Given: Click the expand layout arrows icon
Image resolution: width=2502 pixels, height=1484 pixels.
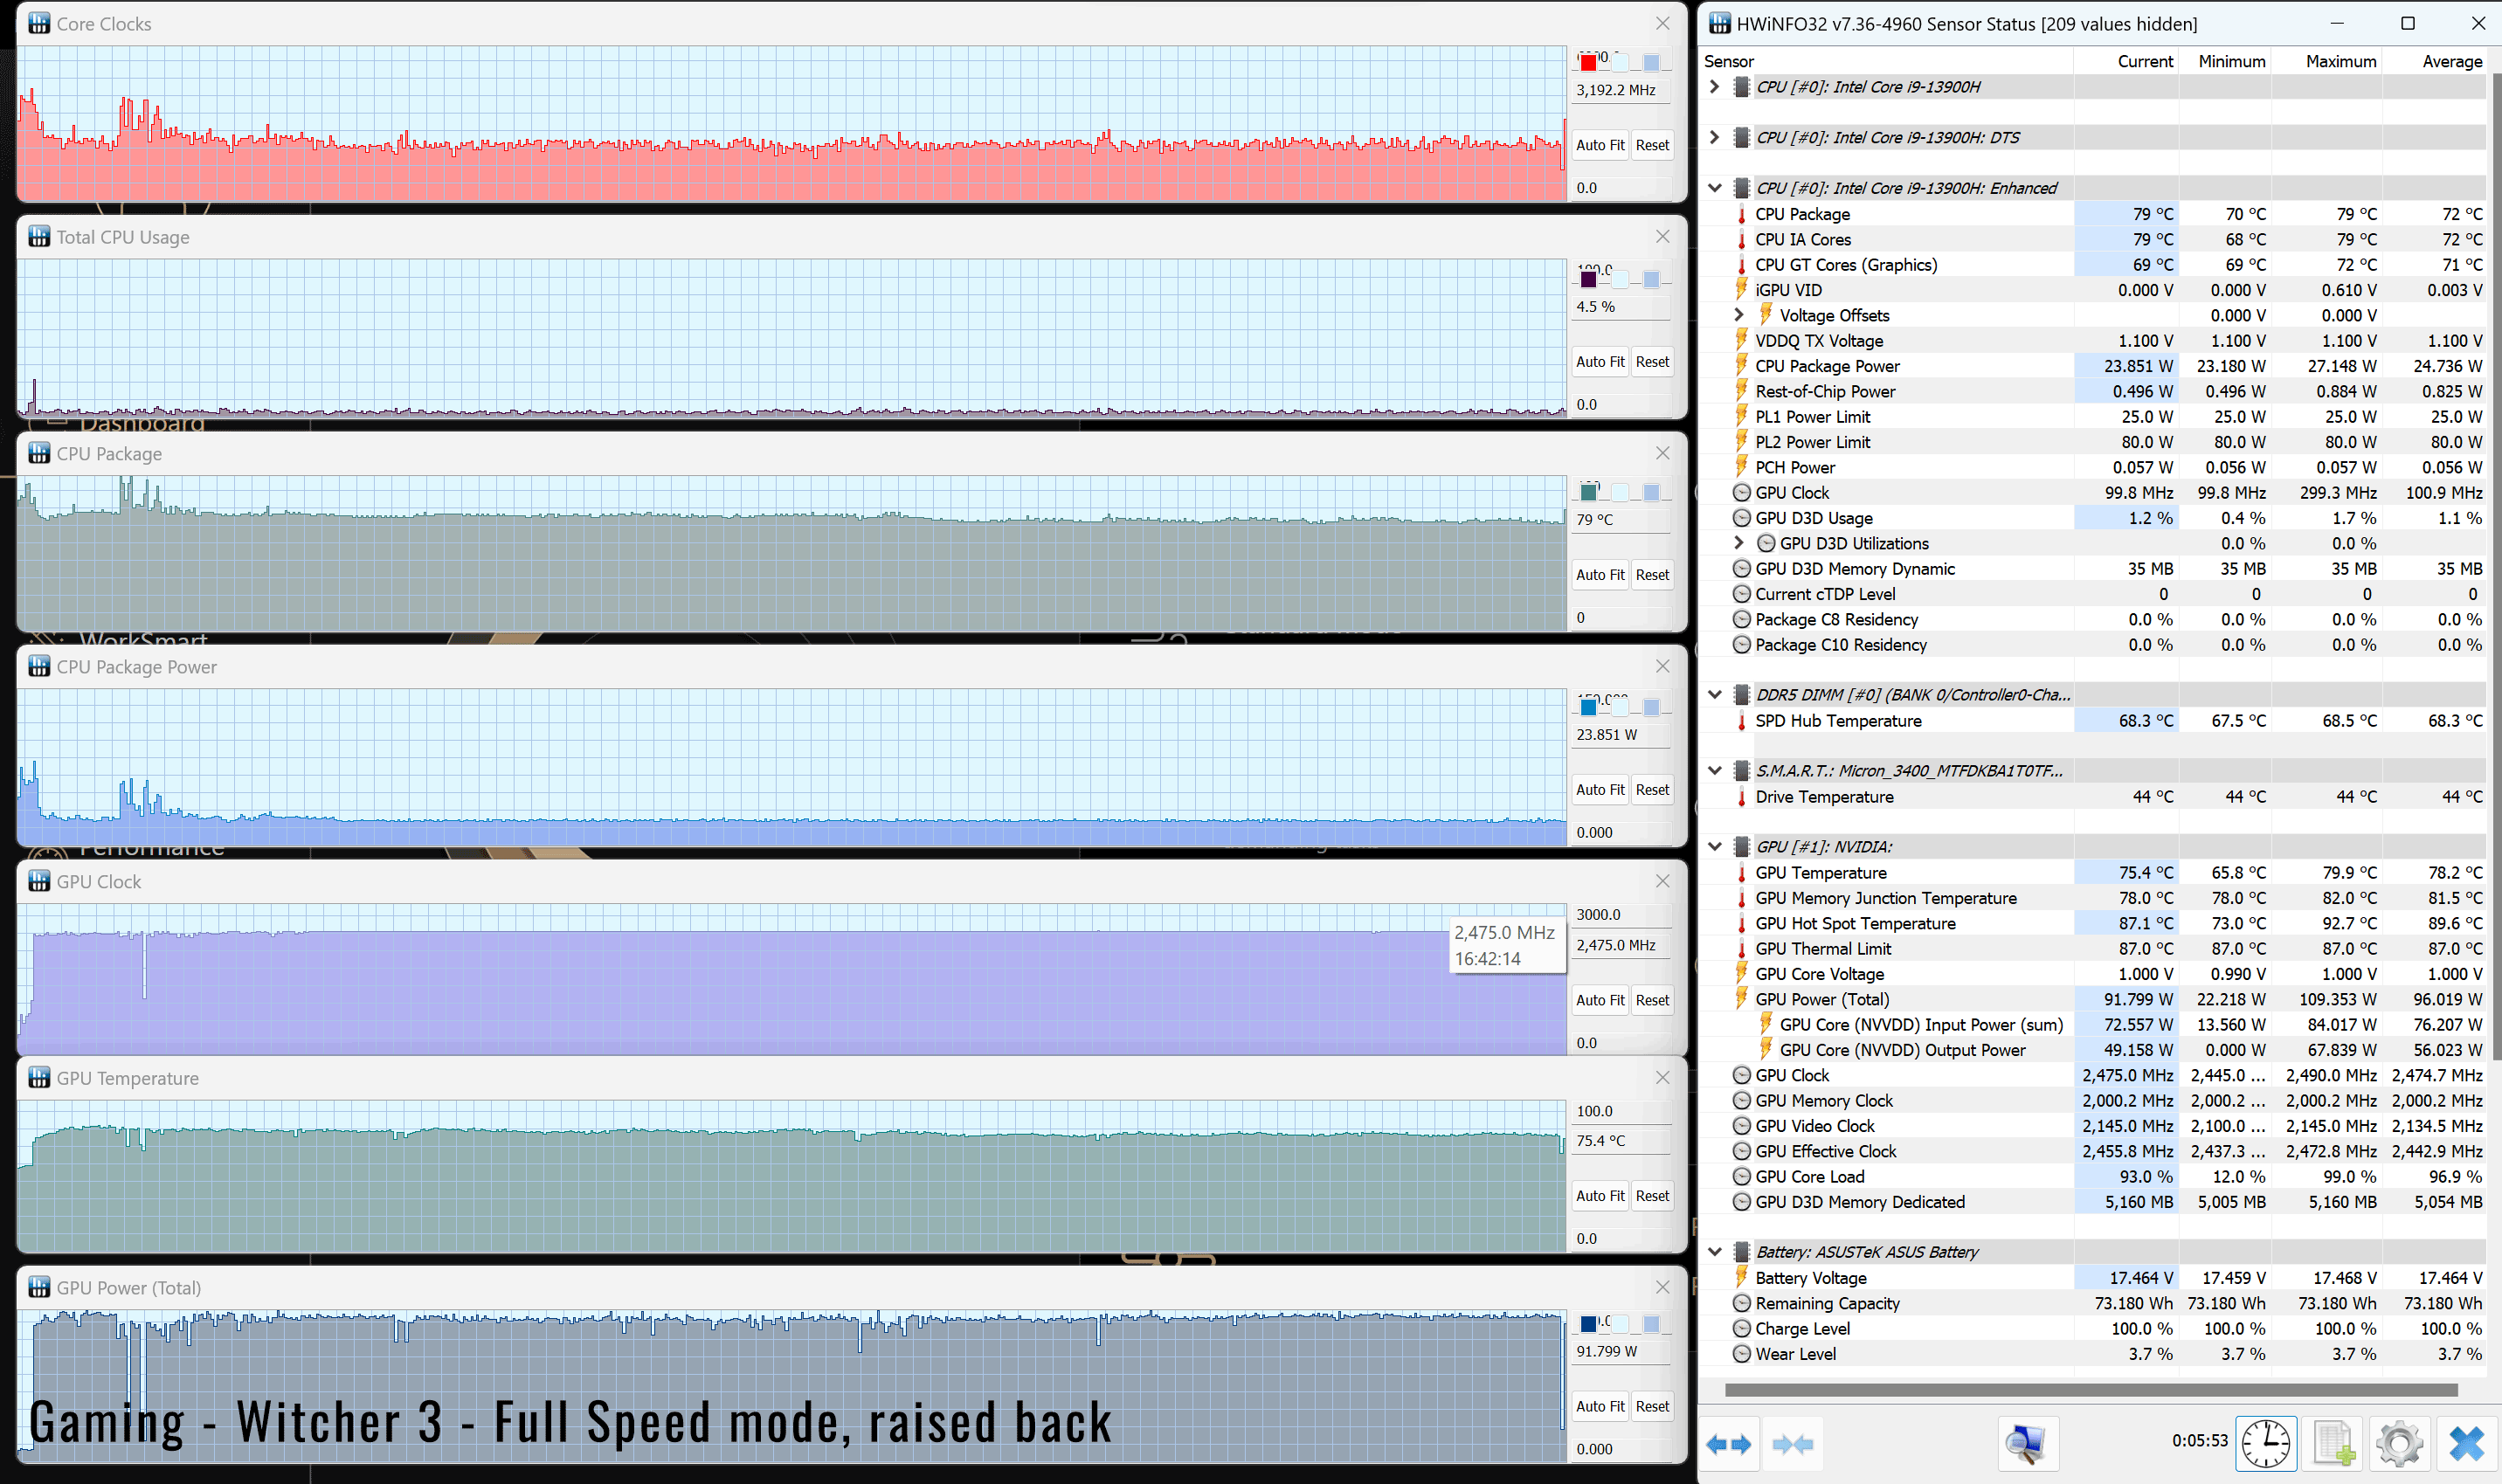Looking at the screenshot, I should 1728,1444.
